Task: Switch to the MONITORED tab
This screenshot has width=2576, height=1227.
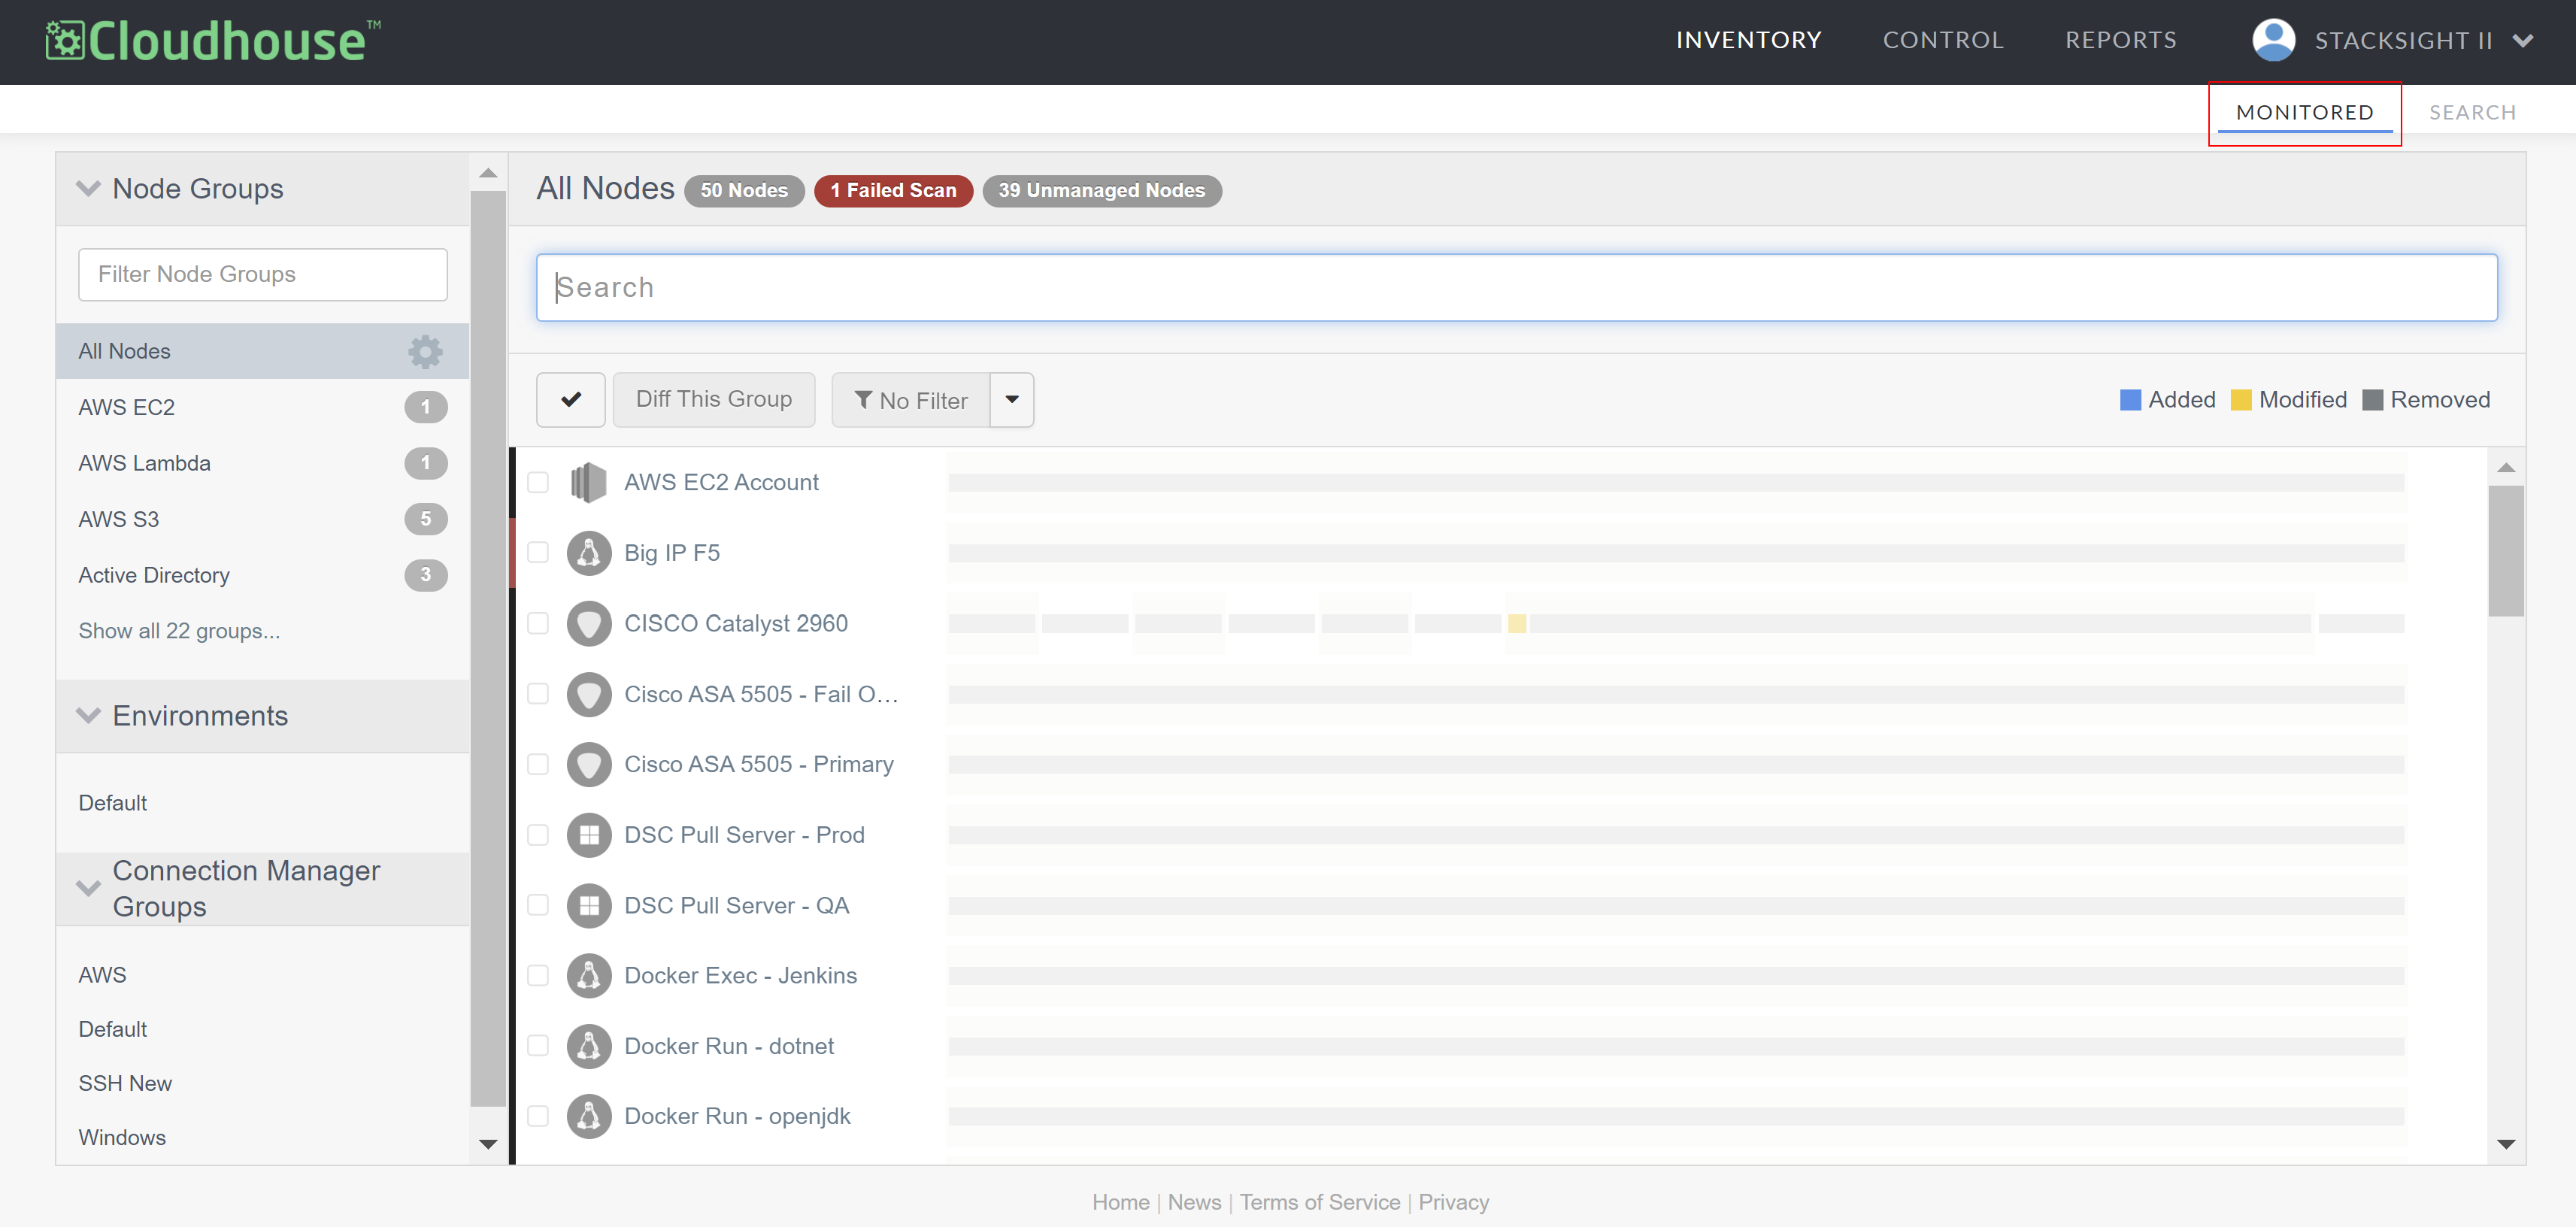Action: (2305, 112)
